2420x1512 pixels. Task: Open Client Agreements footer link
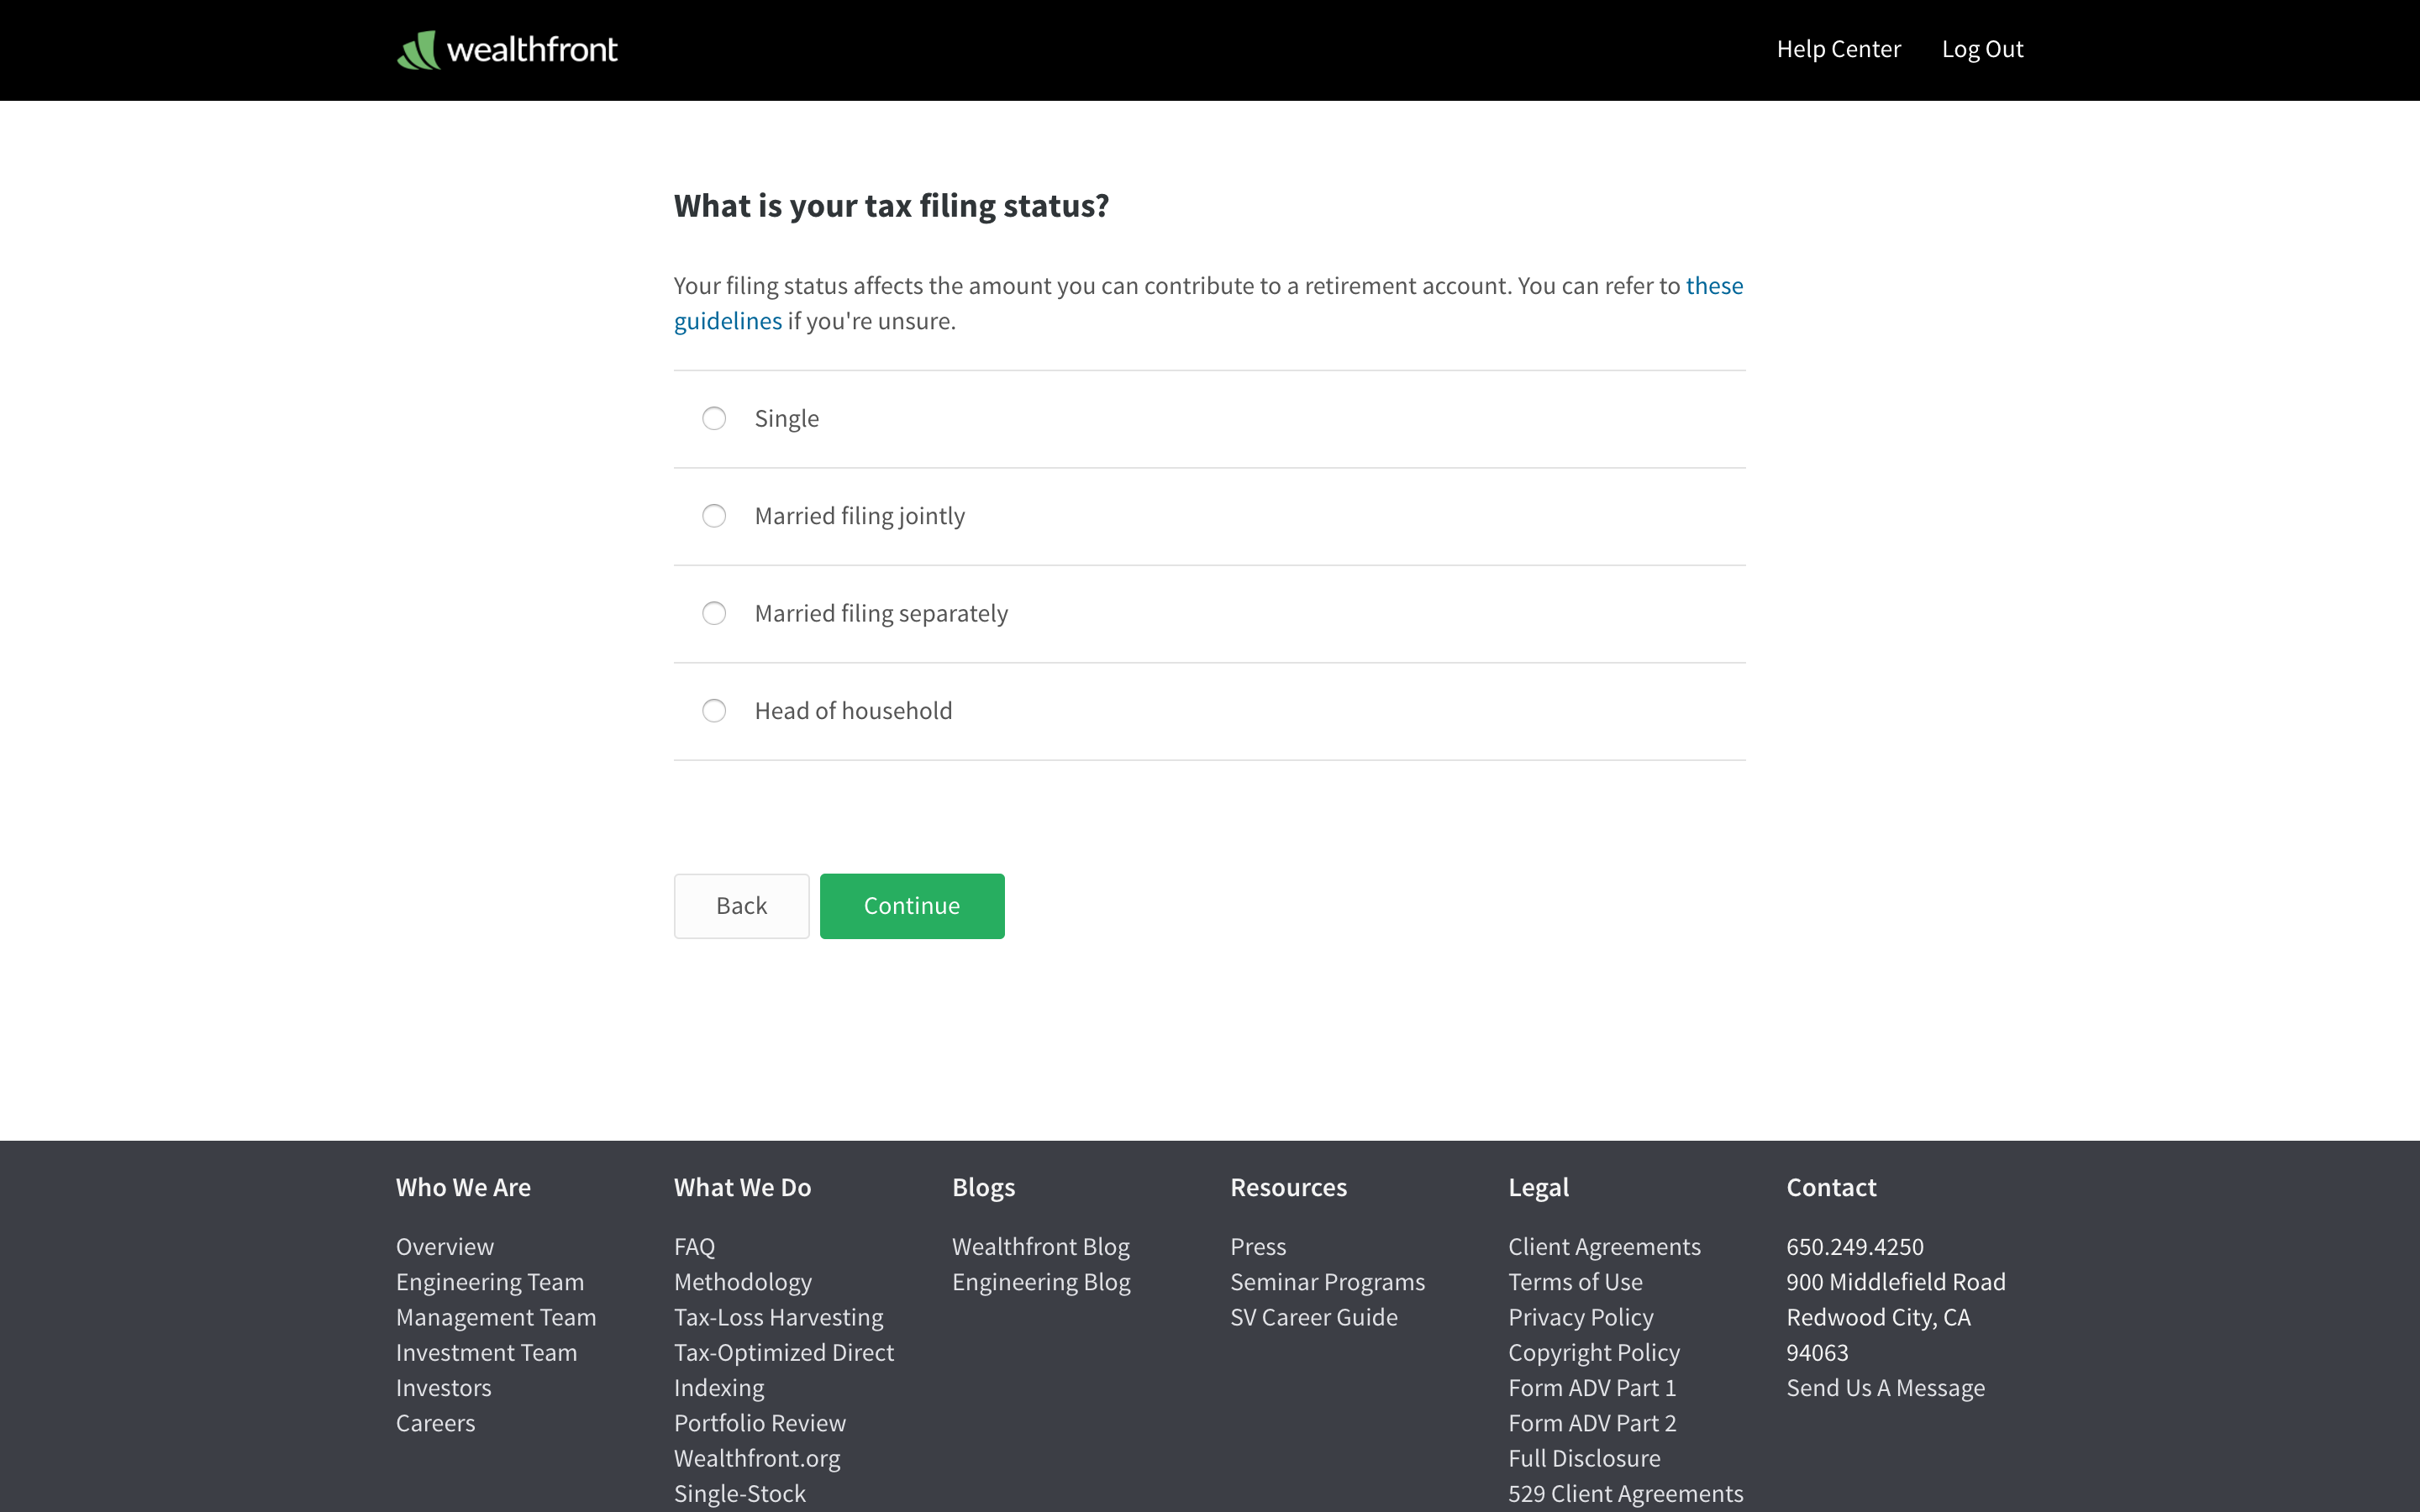coord(1604,1247)
